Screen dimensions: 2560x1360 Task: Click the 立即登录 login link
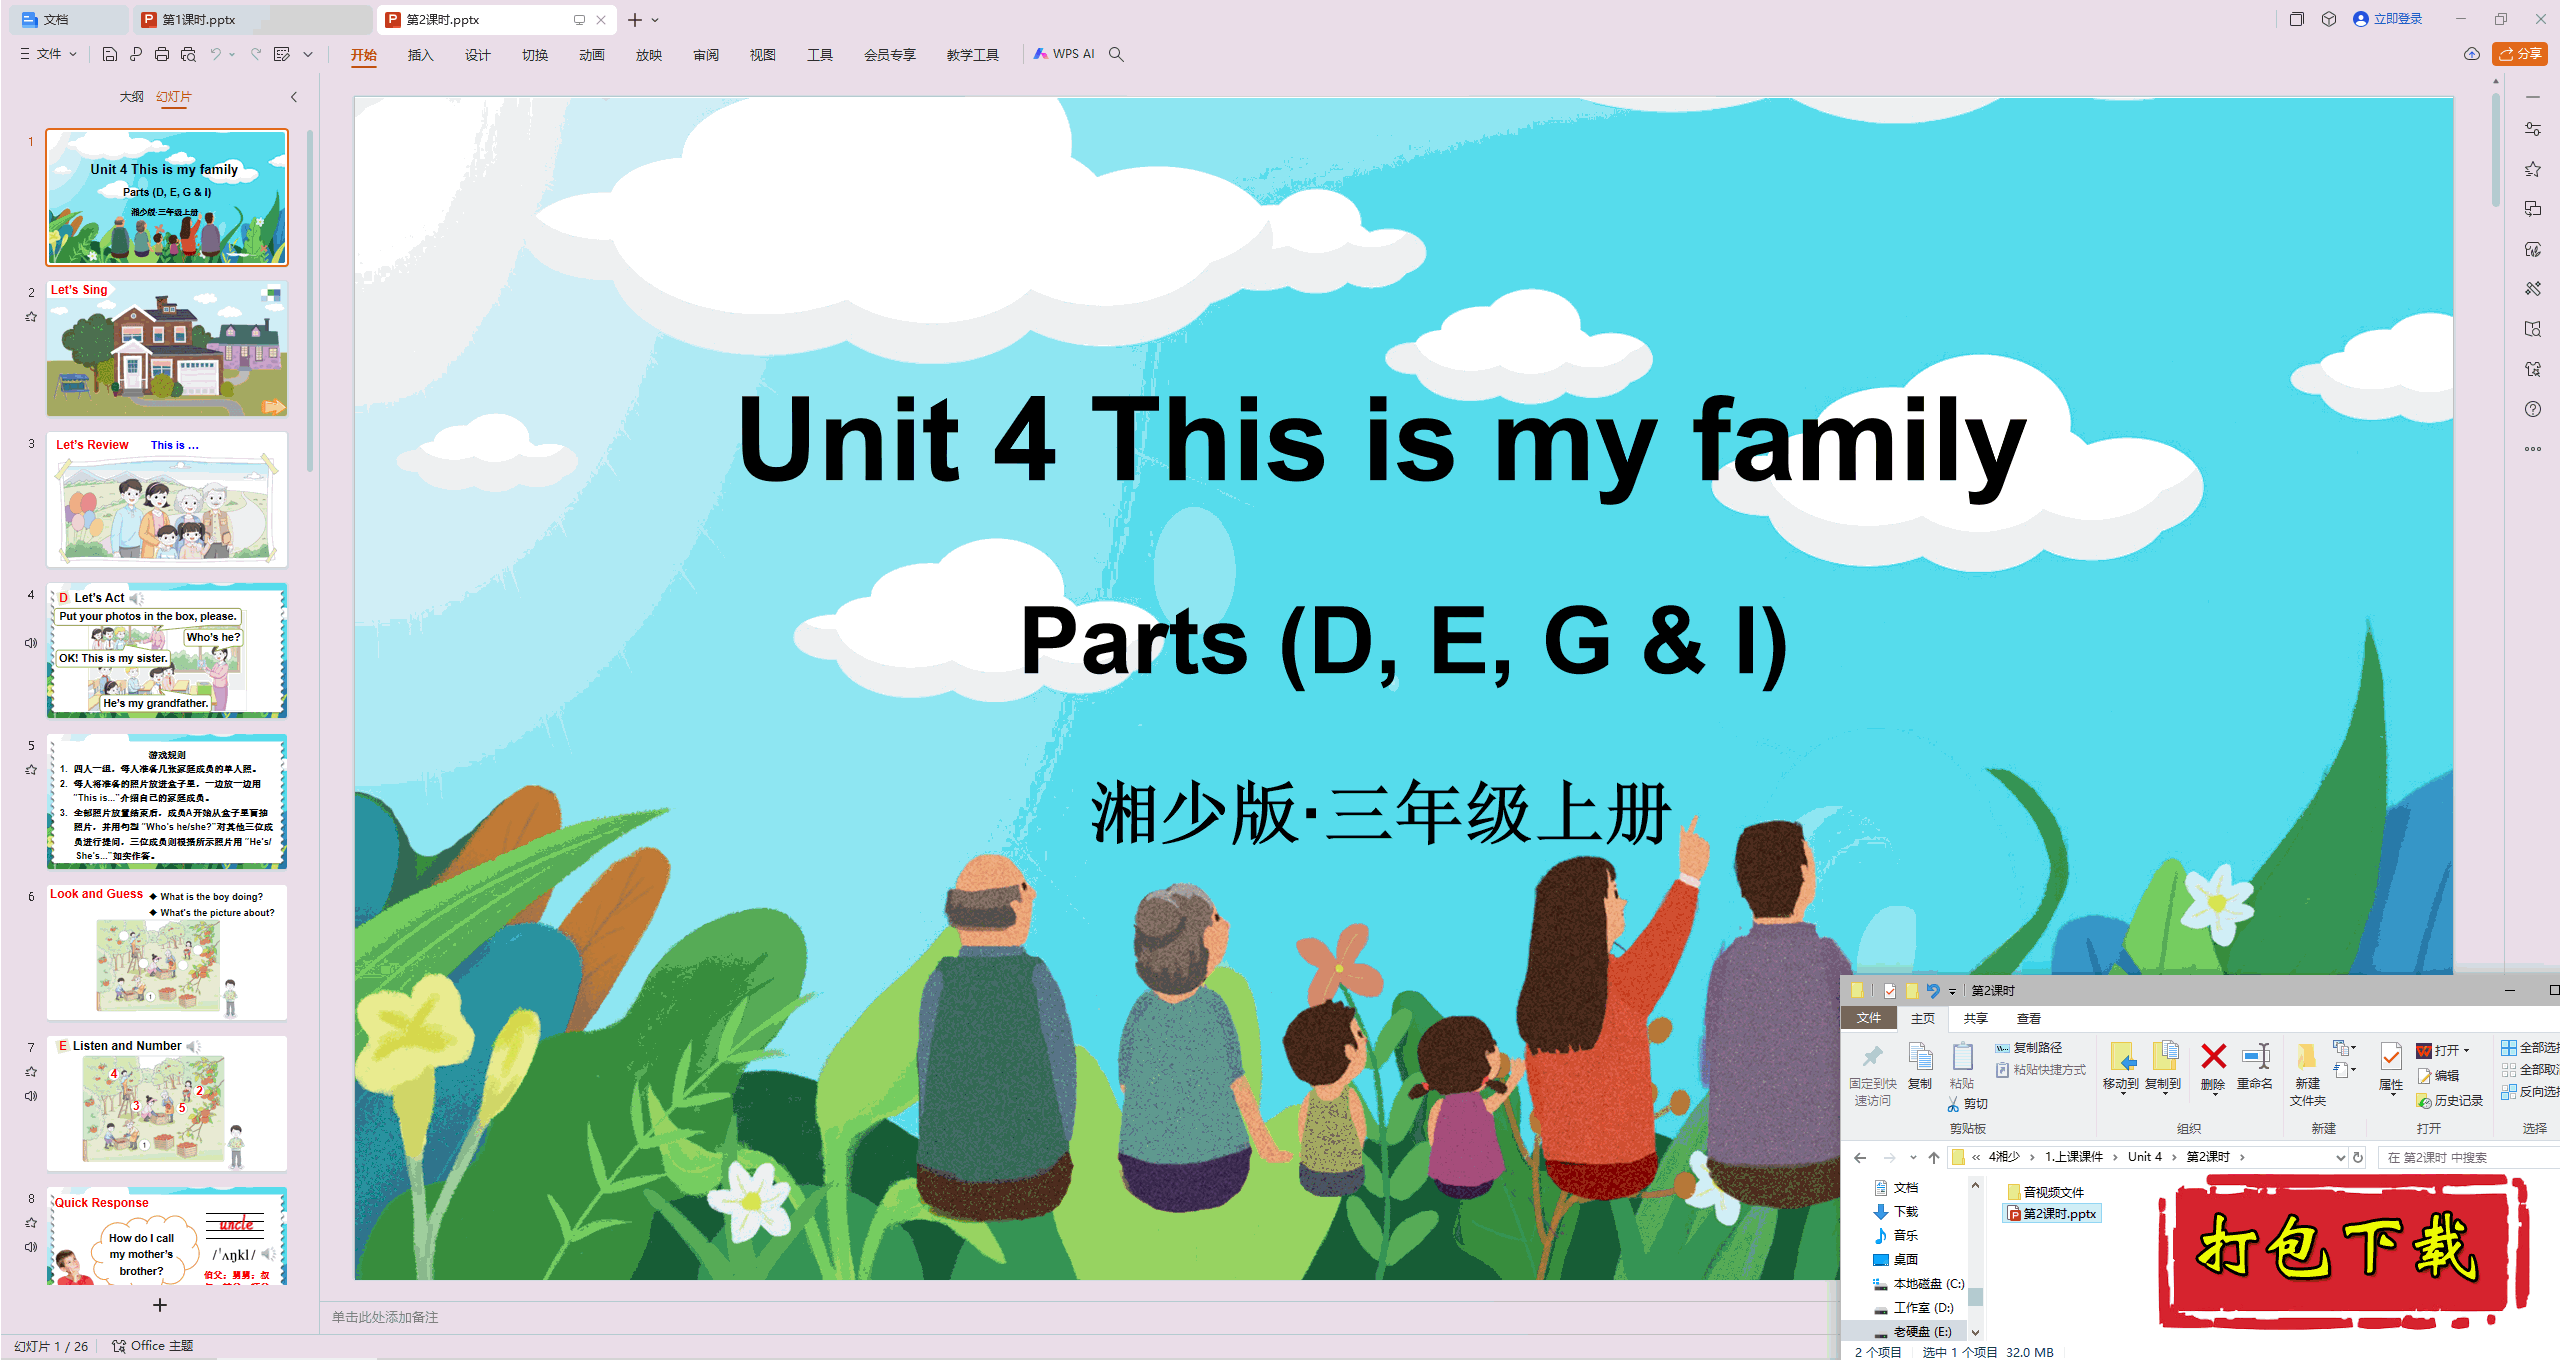(x=2388, y=19)
